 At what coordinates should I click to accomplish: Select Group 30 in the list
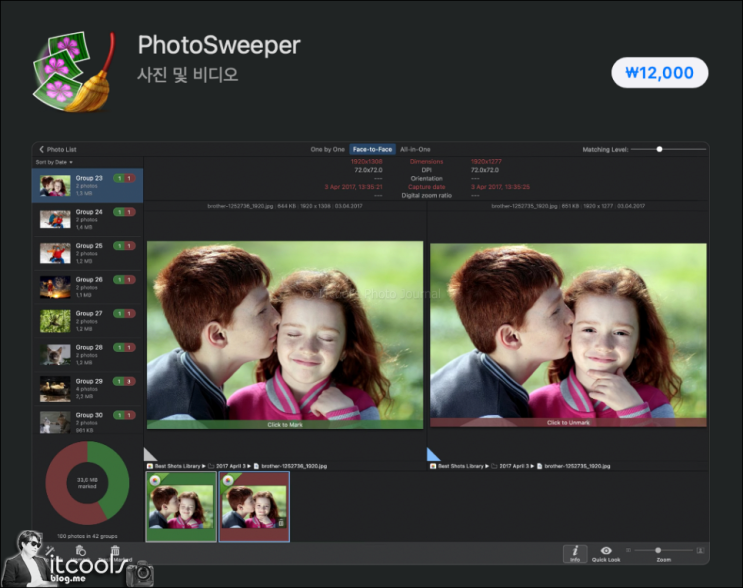tap(87, 421)
